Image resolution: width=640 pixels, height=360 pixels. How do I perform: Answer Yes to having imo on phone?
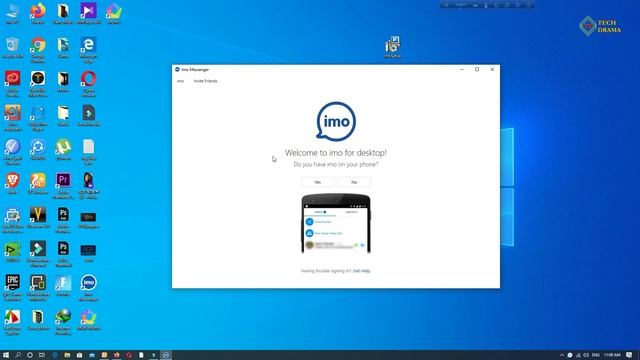click(318, 182)
